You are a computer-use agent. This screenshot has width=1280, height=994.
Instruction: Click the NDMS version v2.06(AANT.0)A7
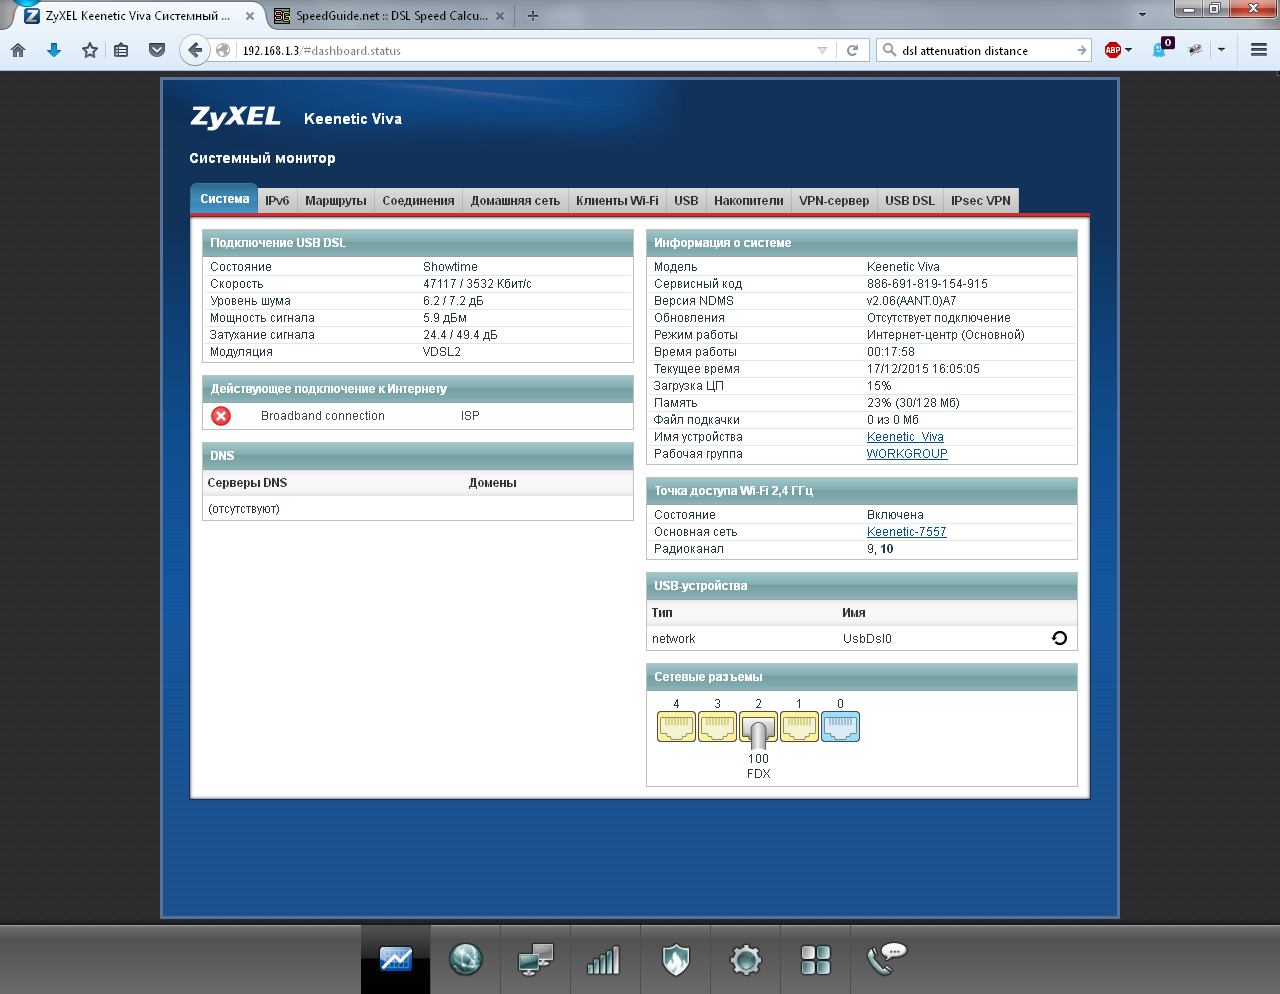pos(911,301)
